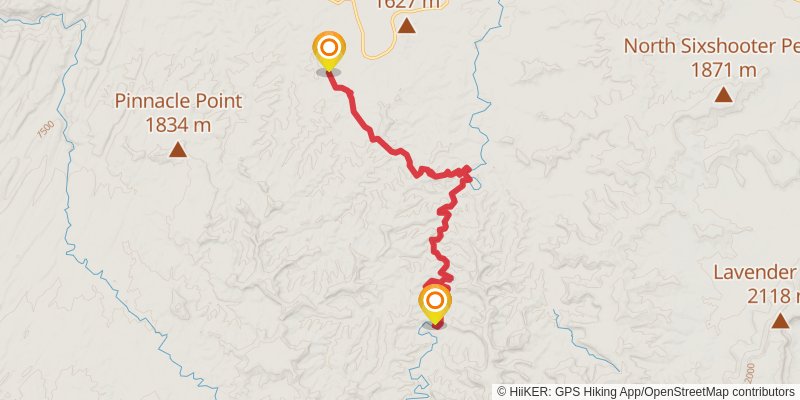The height and width of the screenshot is (400, 800).
Task: Click the 7500 contour elevation label
Action: (x=45, y=129)
